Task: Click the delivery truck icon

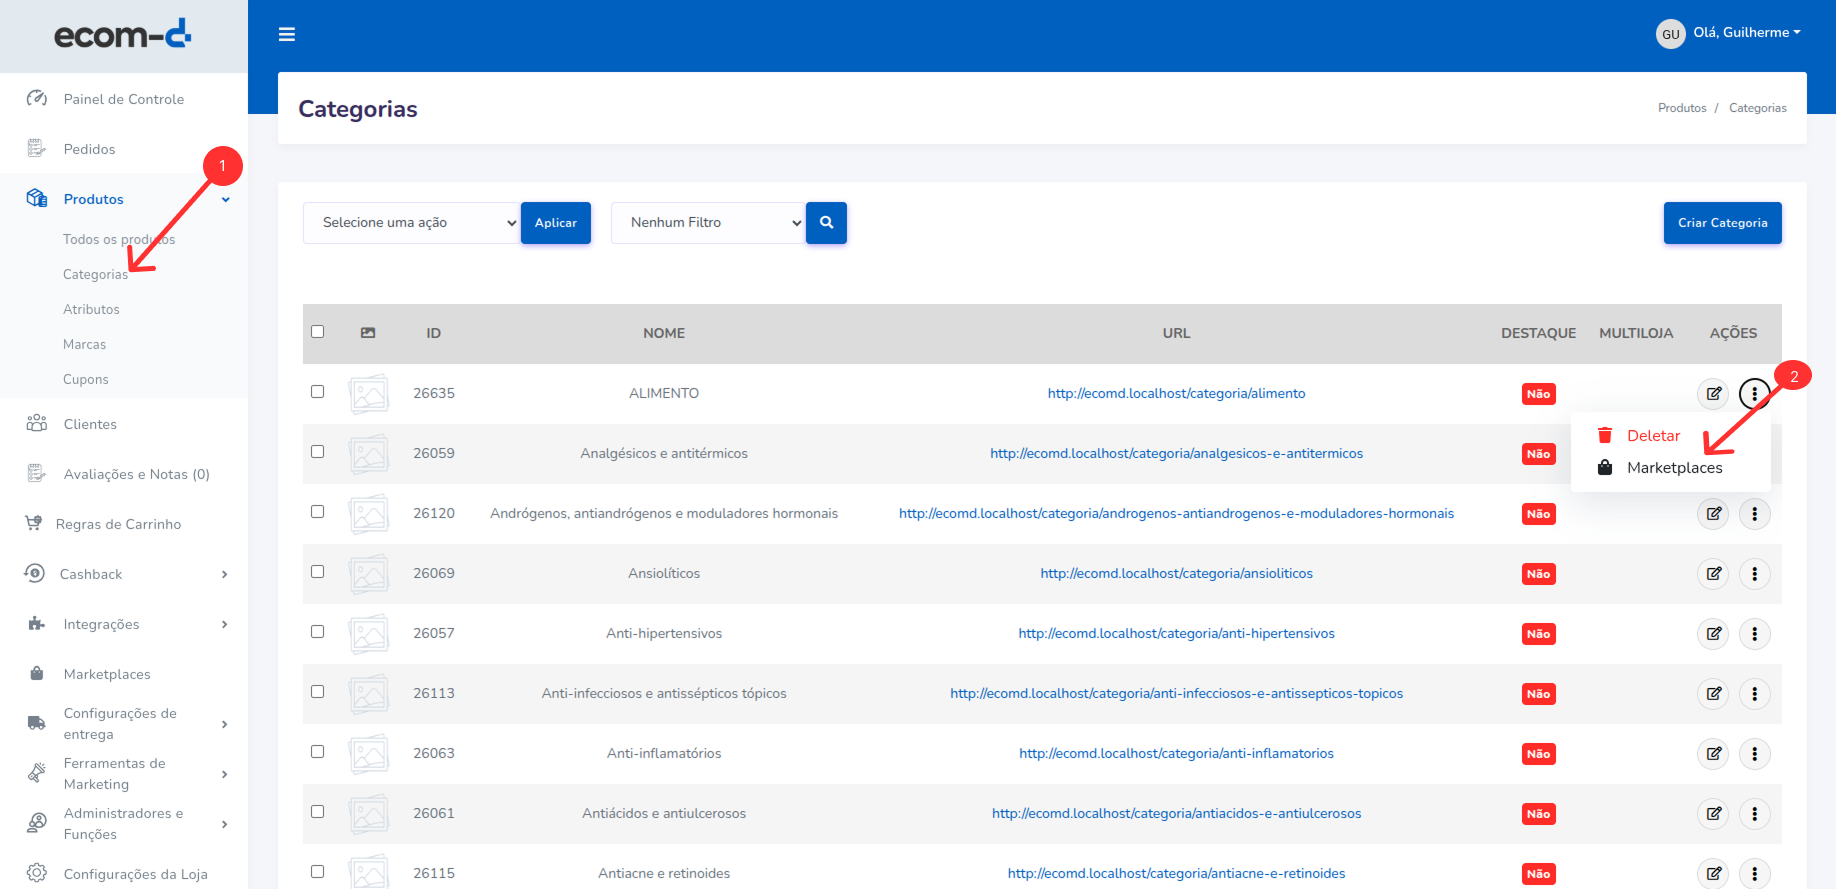Action: click(37, 723)
